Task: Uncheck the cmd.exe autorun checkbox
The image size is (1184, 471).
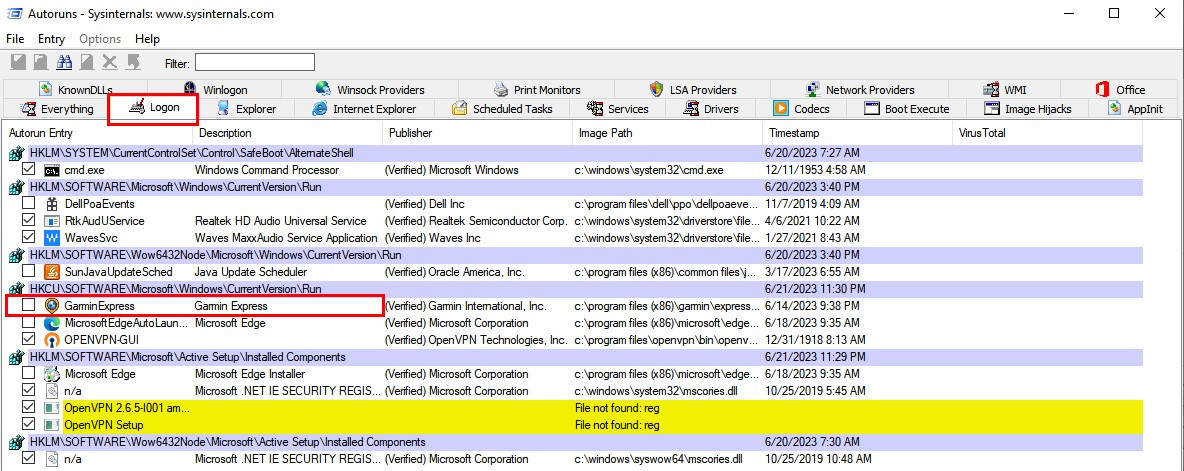Action: click(x=29, y=170)
